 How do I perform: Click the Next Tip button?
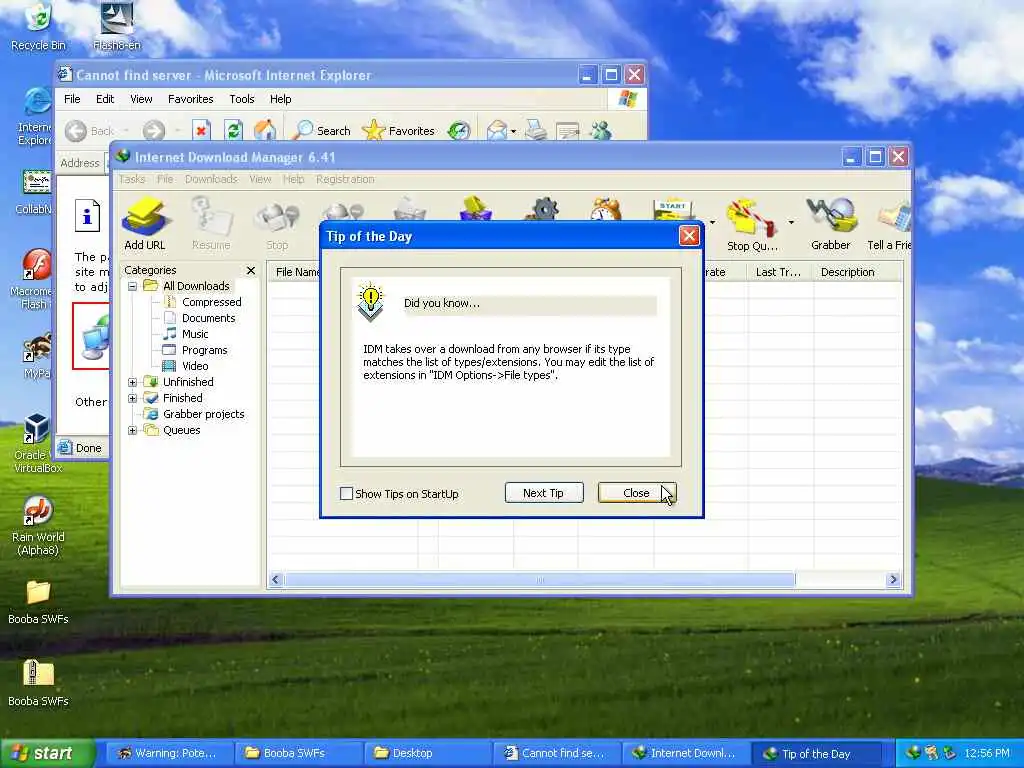544,493
